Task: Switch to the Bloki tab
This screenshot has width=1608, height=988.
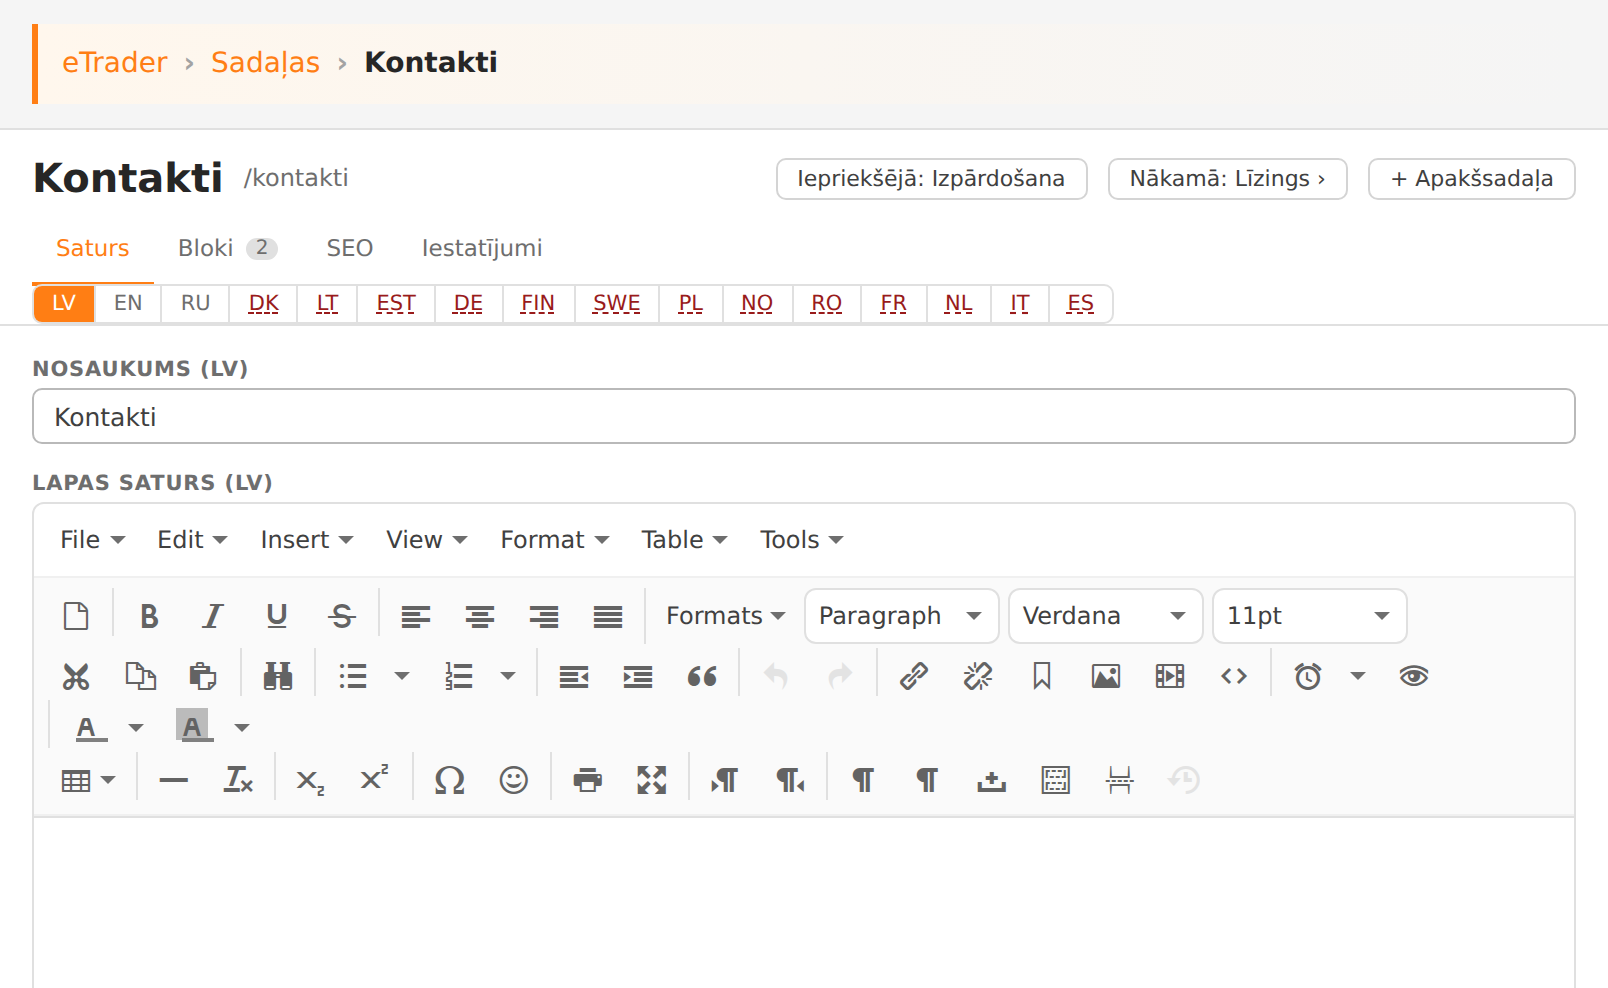Action: [228, 248]
